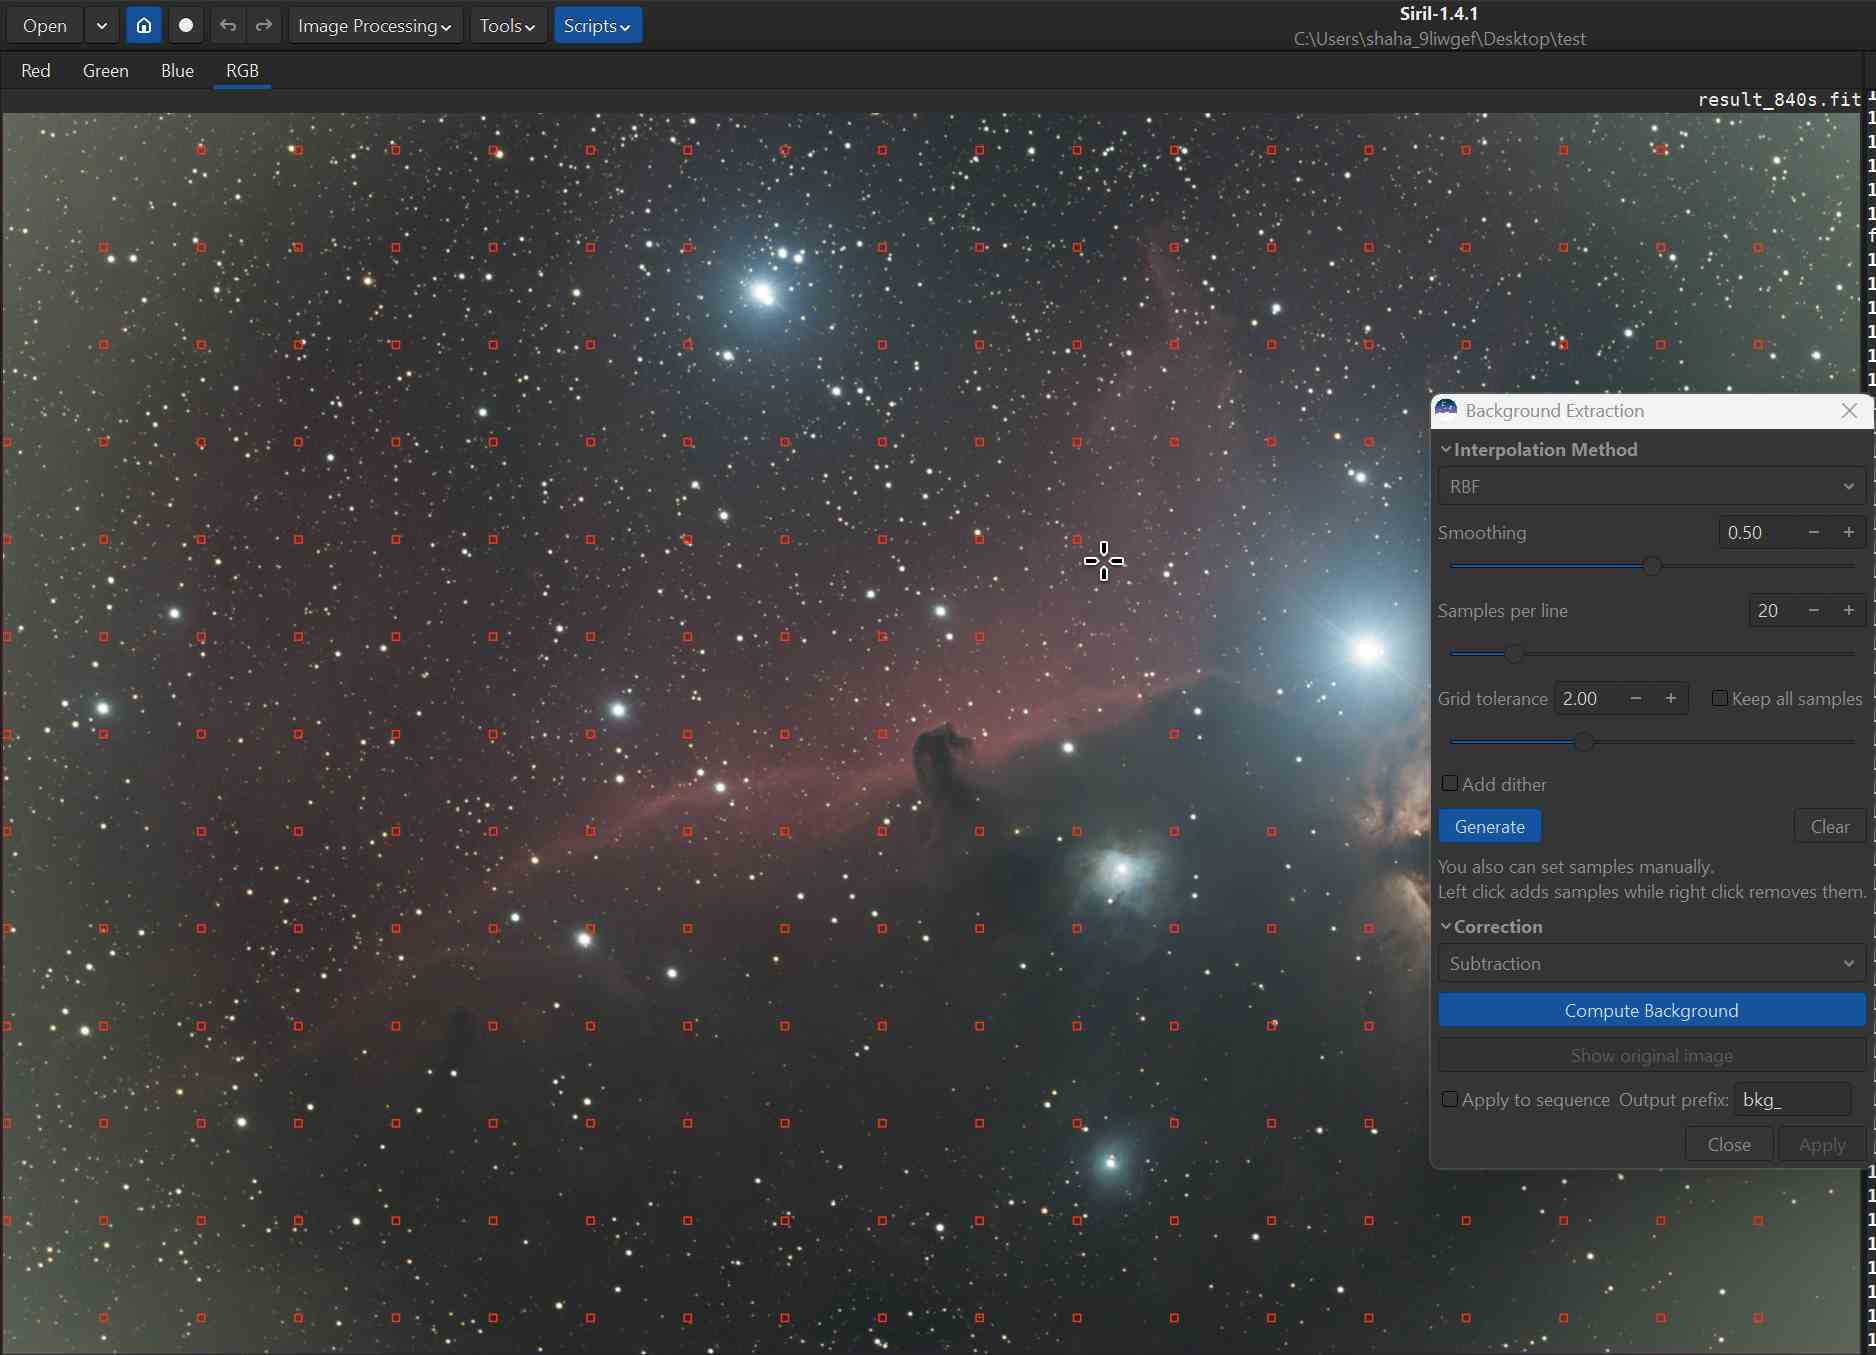Increase Grid tolerance with plus button
Screen dimensions: 1876x1355
tap(1670, 699)
